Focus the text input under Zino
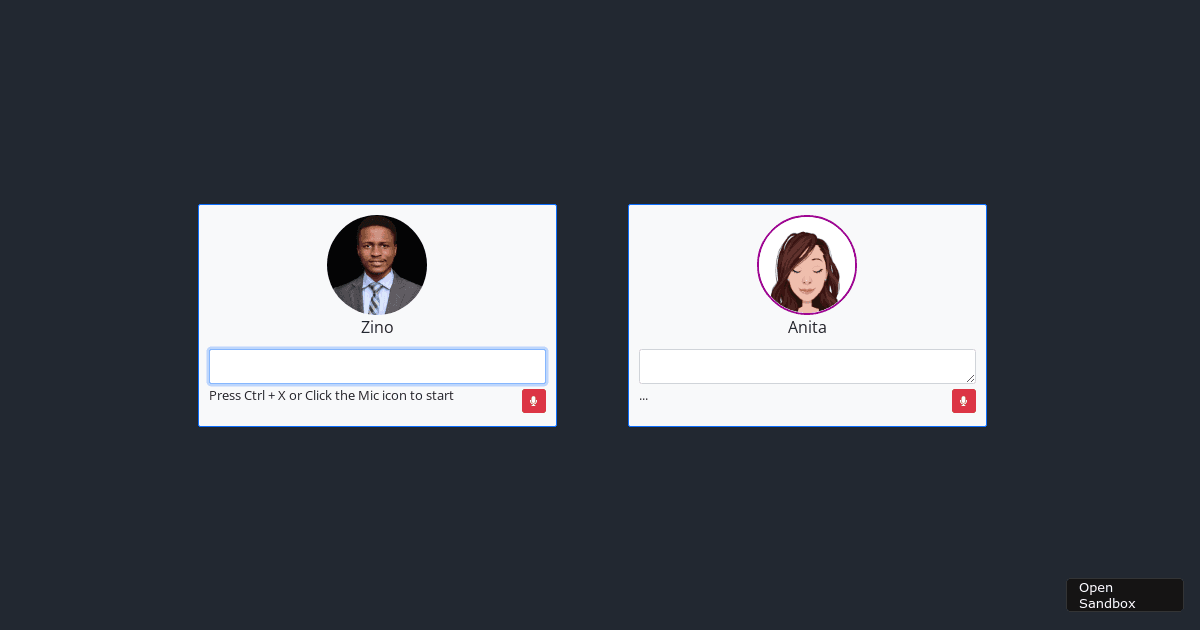The image size is (1200, 630). 377,366
